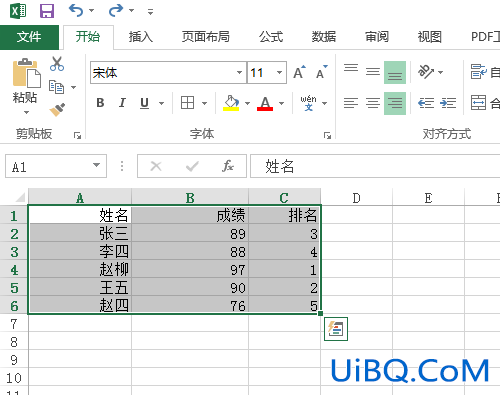This screenshot has height=395, width=500.
Task: Toggle center text horizontally
Action: [x=373, y=103]
